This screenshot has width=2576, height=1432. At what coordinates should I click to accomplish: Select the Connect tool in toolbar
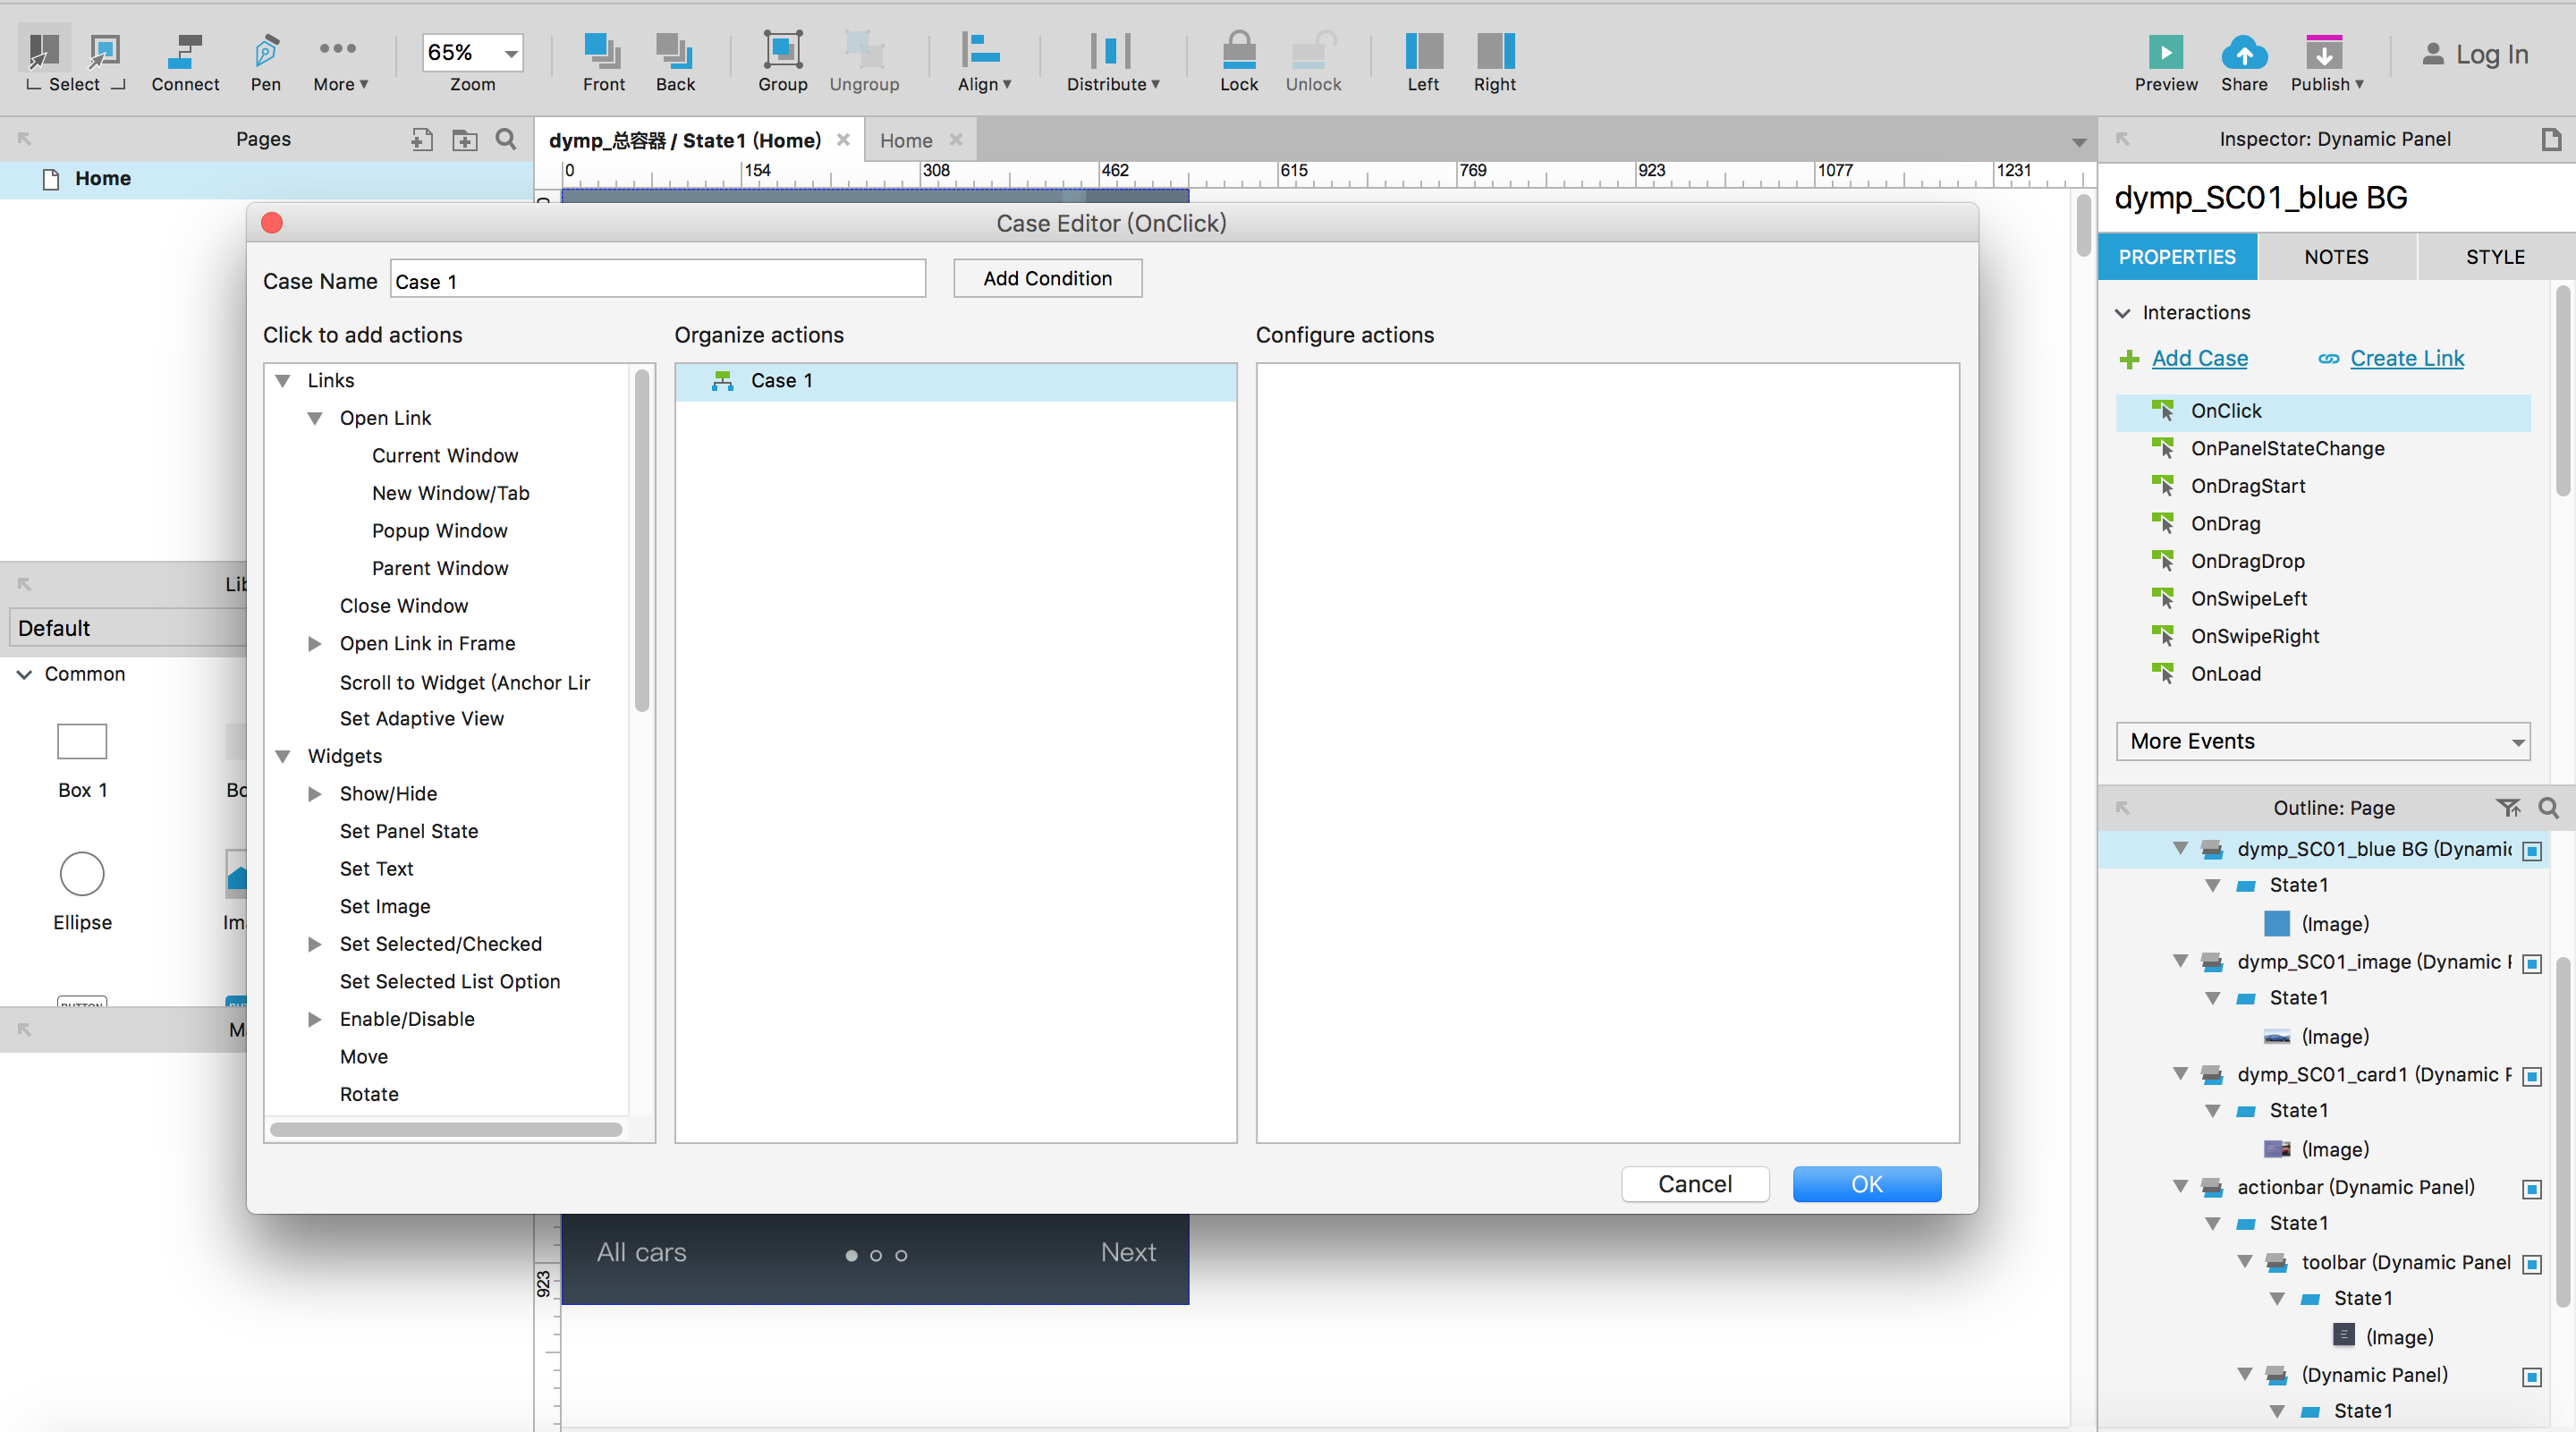[185, 52]
